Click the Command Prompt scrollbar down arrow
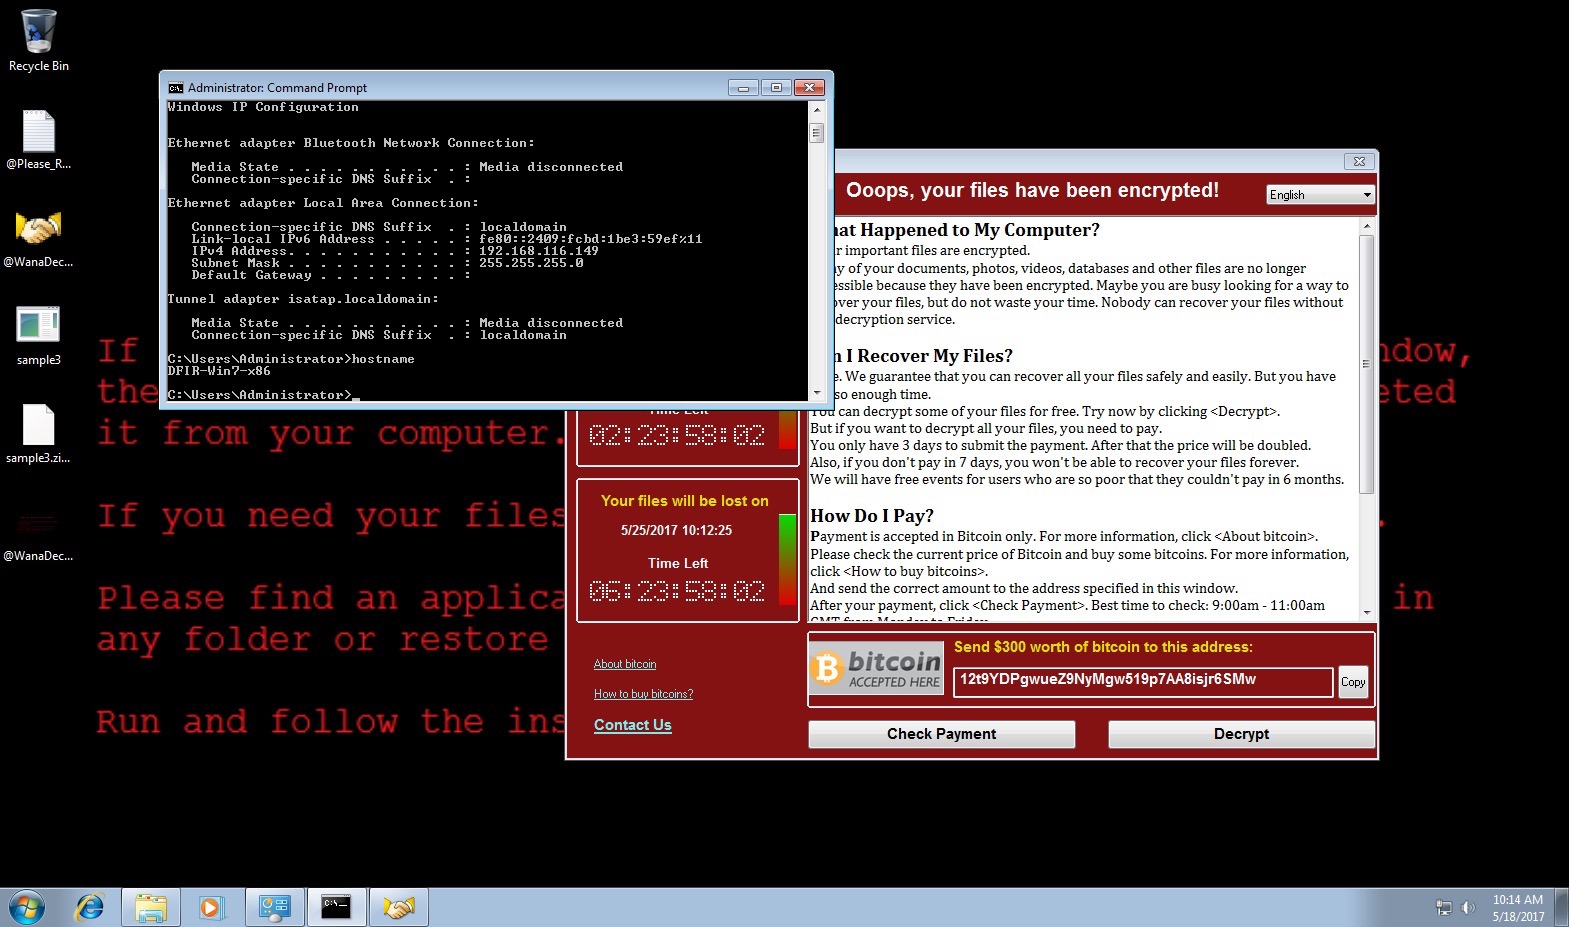Screen dimensions: 1569x927 click(816, 393)
